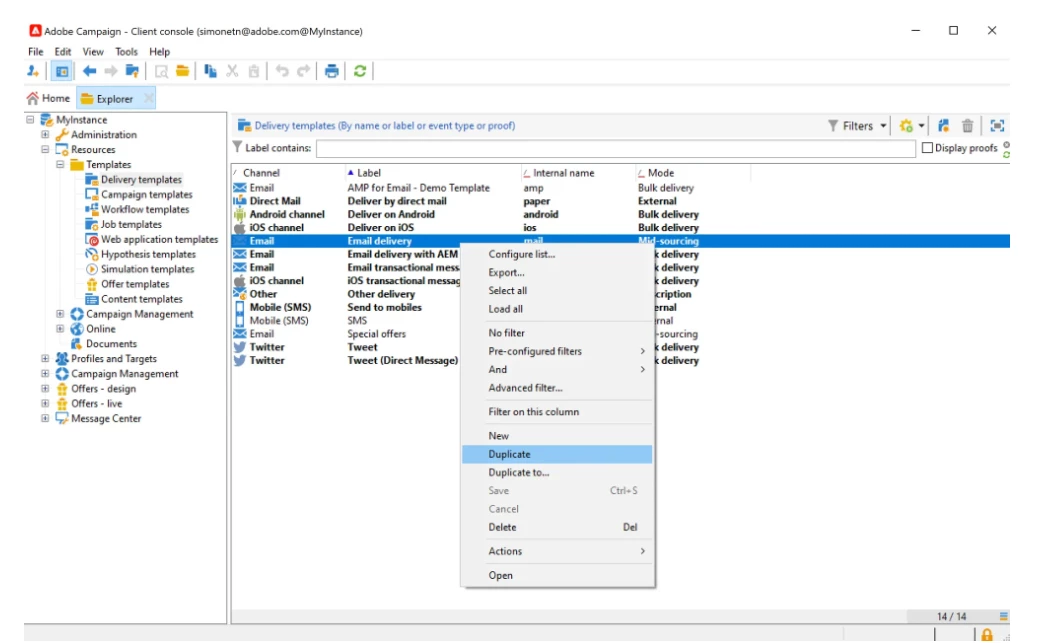
Task: Expand the Online tree node
Action: point(60,329)
